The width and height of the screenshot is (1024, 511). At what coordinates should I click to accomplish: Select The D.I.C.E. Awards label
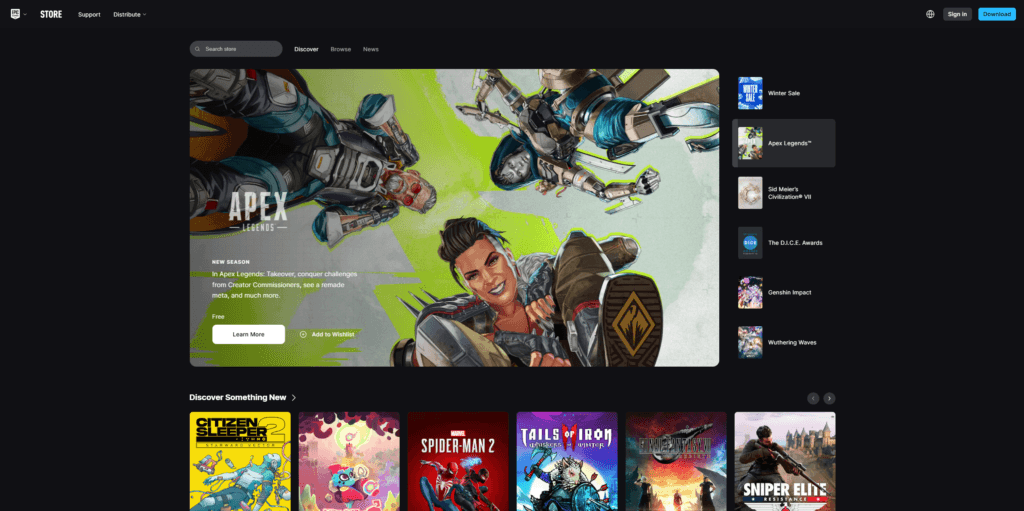(x=795, y=242)
